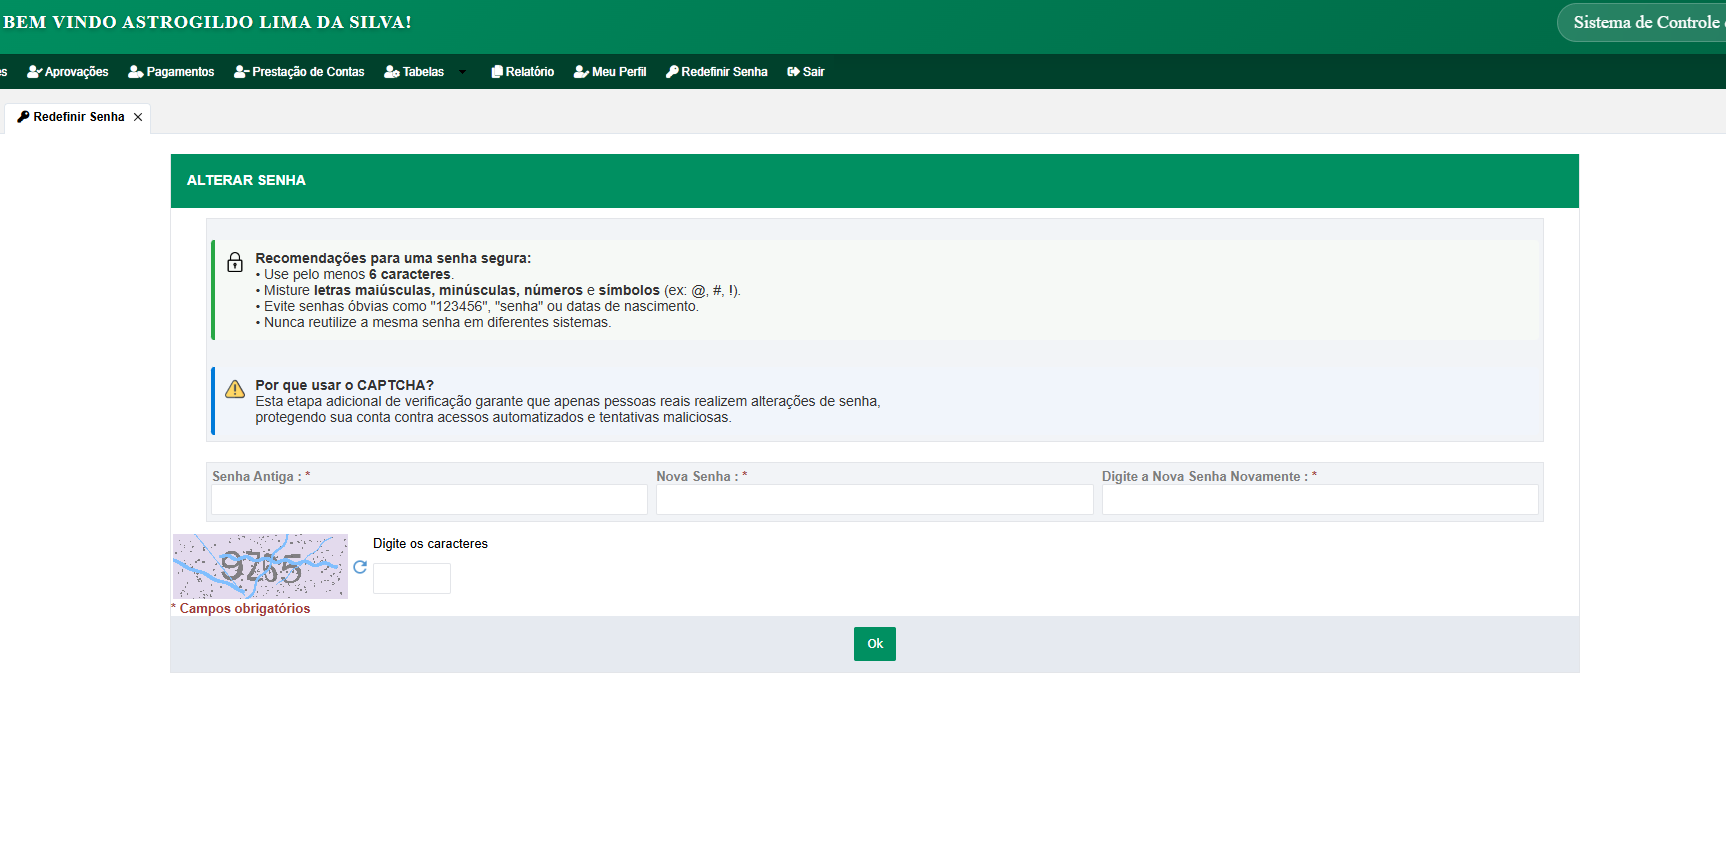Log out with Sair
The image size is (1726, 865).
[806, 72]
